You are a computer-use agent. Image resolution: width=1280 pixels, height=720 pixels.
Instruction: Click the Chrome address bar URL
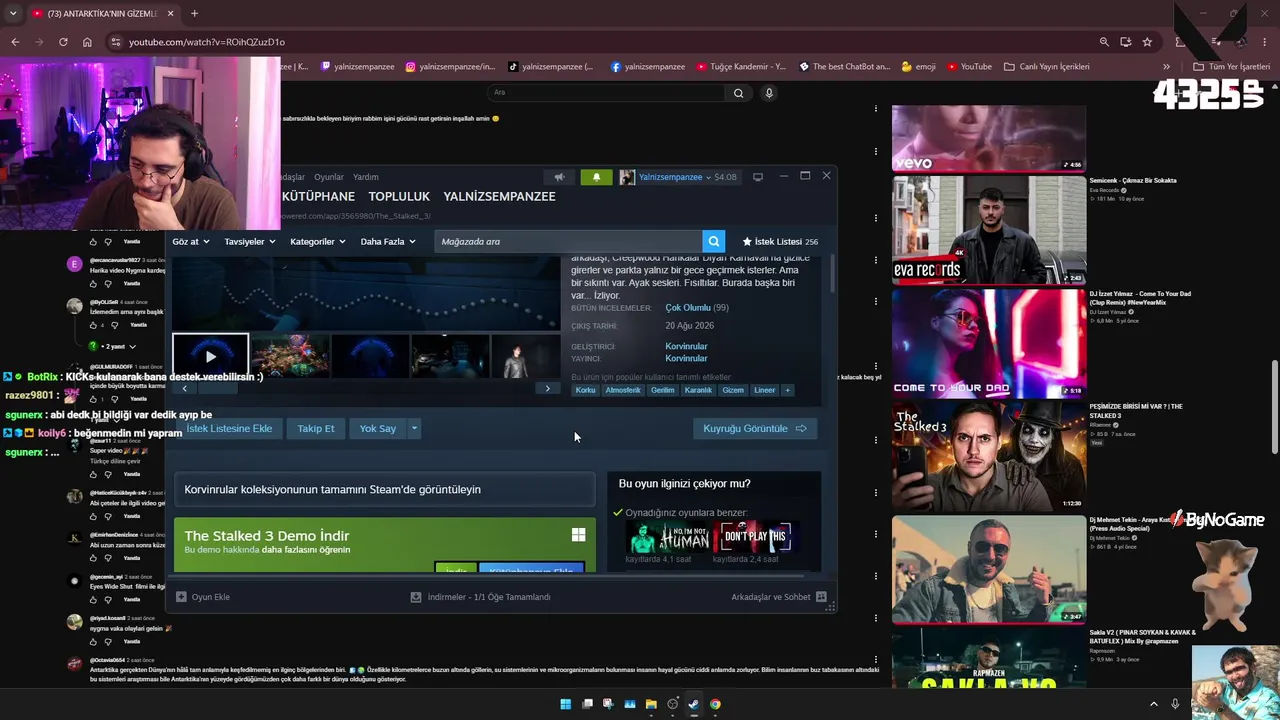click(207, 42)
